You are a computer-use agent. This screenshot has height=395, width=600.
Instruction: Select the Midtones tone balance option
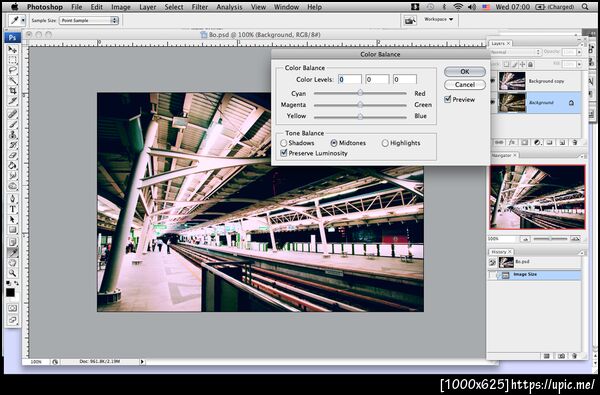pyautogui.click(x=334, y=143)
